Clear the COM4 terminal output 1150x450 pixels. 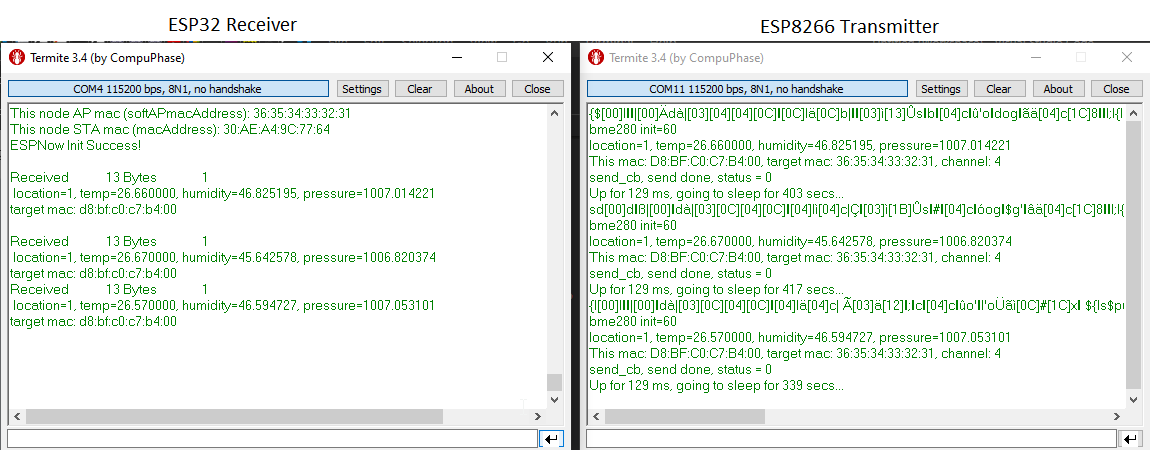(x=420, y=89)
